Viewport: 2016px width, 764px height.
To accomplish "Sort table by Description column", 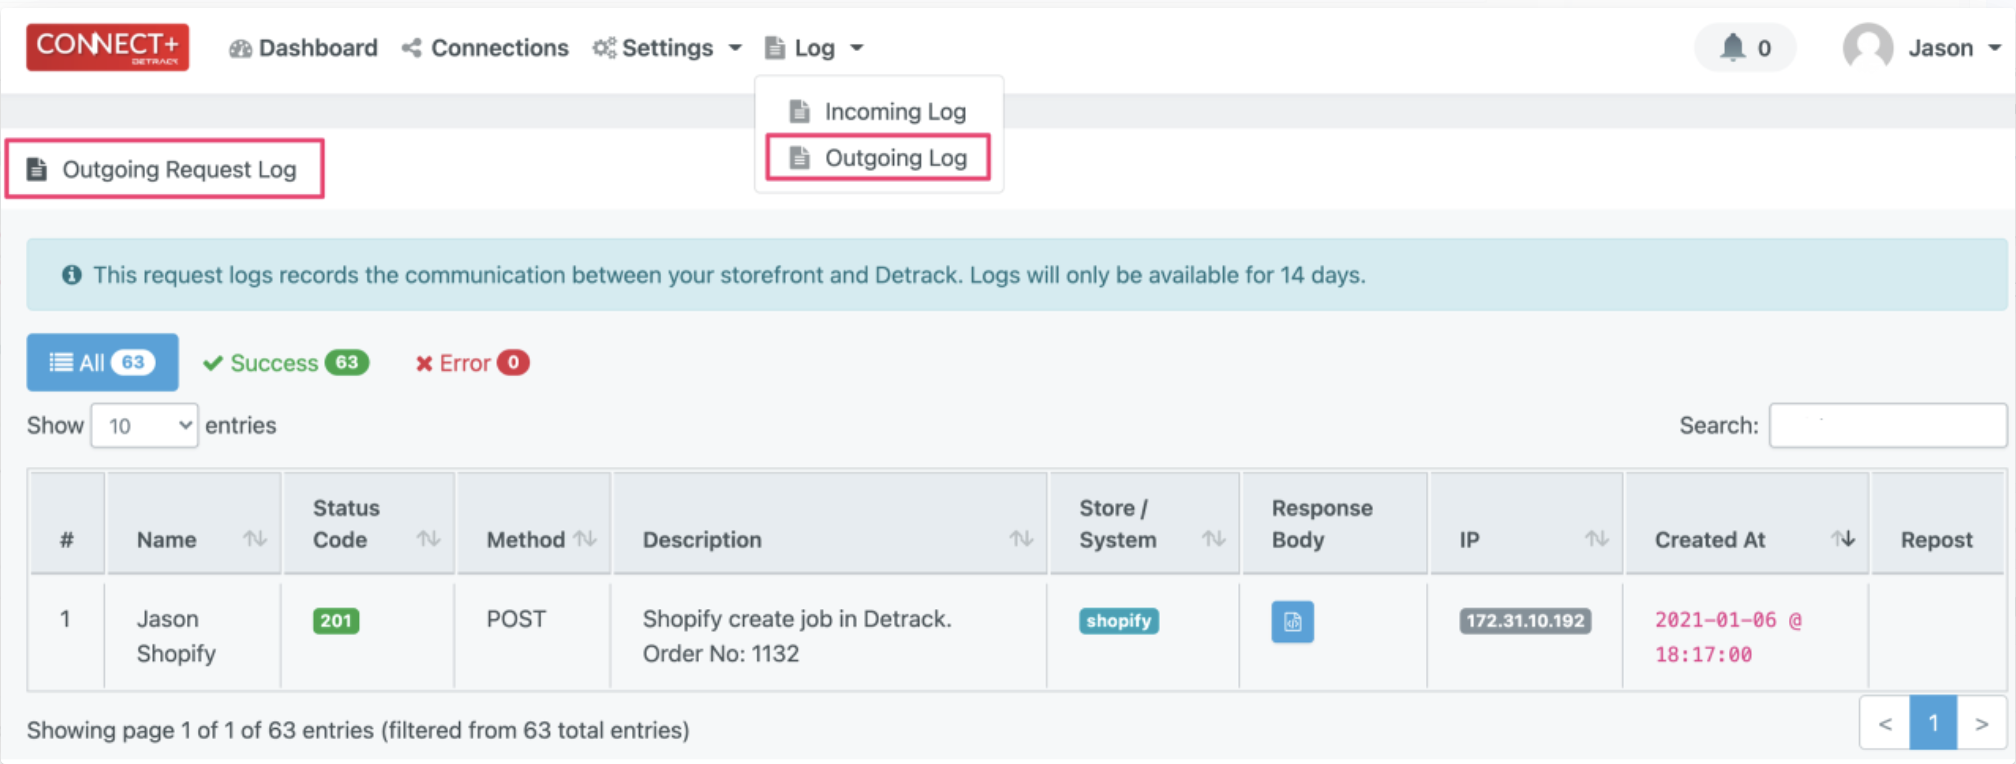I will pos(830,523).
